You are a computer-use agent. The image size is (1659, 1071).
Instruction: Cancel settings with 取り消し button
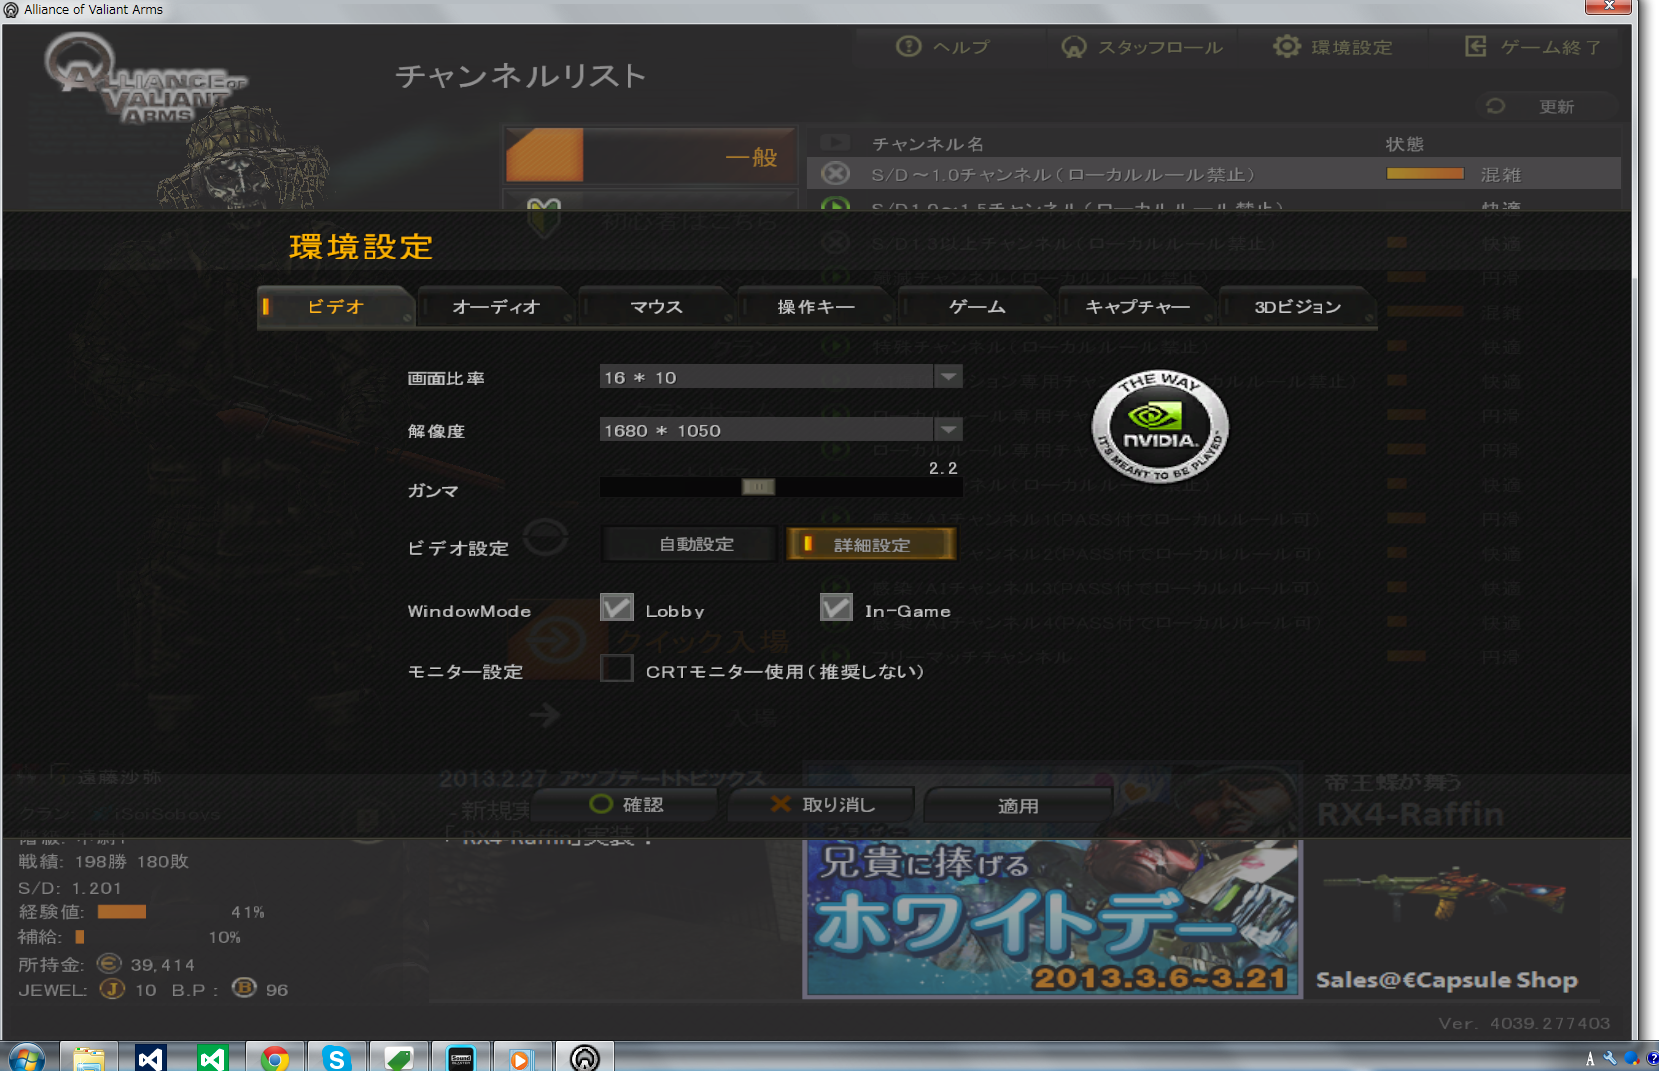coord(823,804)
